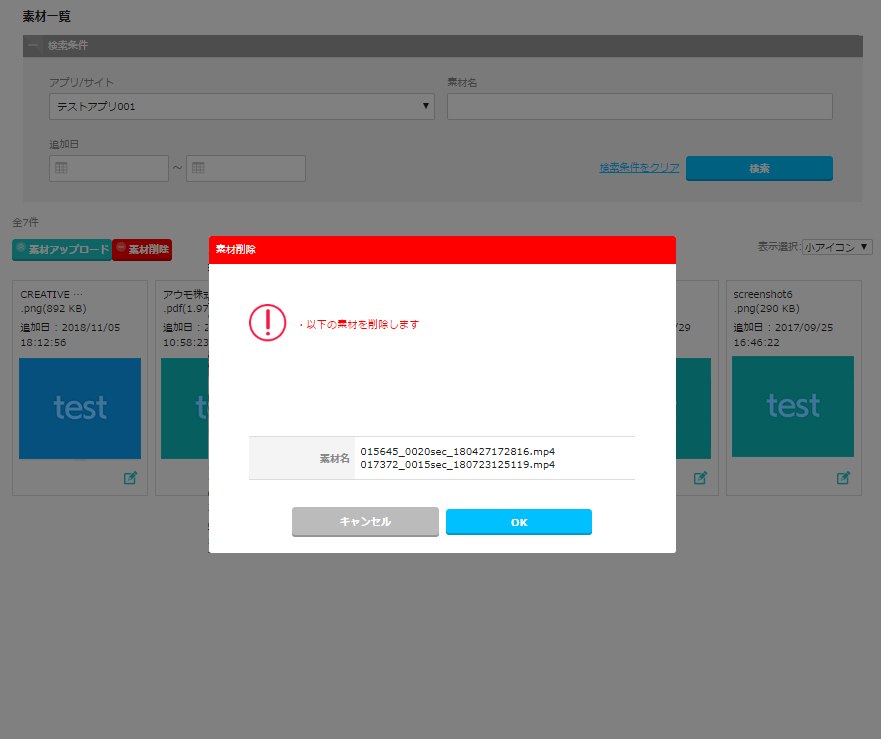Open calendar icon in start date field
Image resolution: width=881 pixels, height=739 pixels.
[x=61, y=168]
